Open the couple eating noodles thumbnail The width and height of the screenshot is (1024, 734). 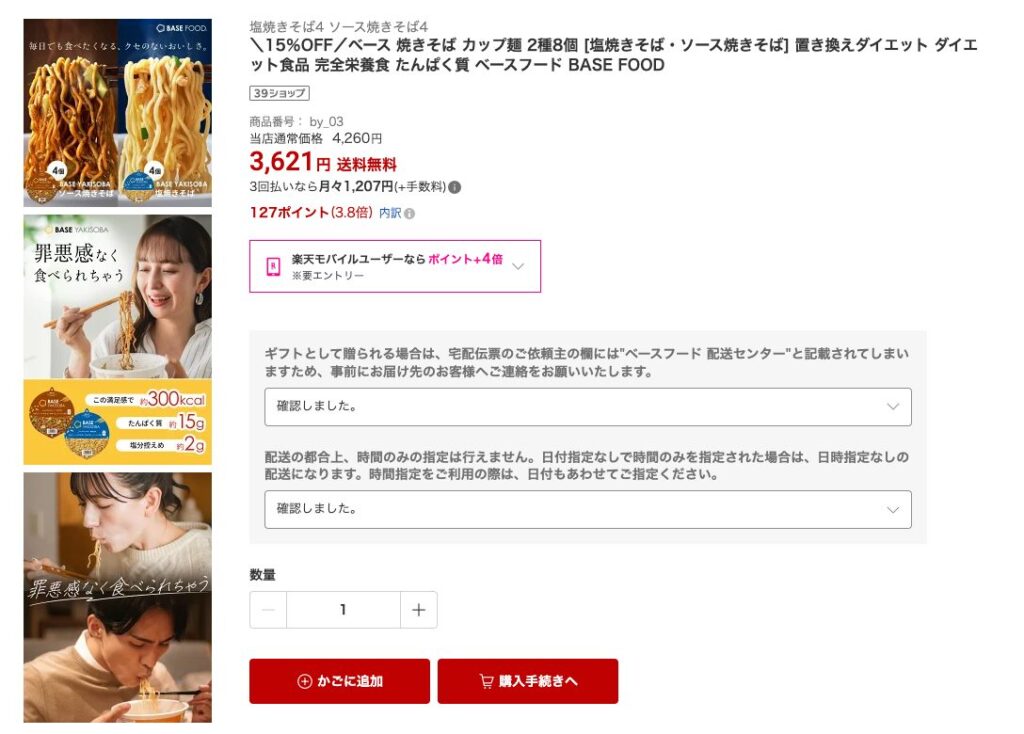[x=118, y=598]
